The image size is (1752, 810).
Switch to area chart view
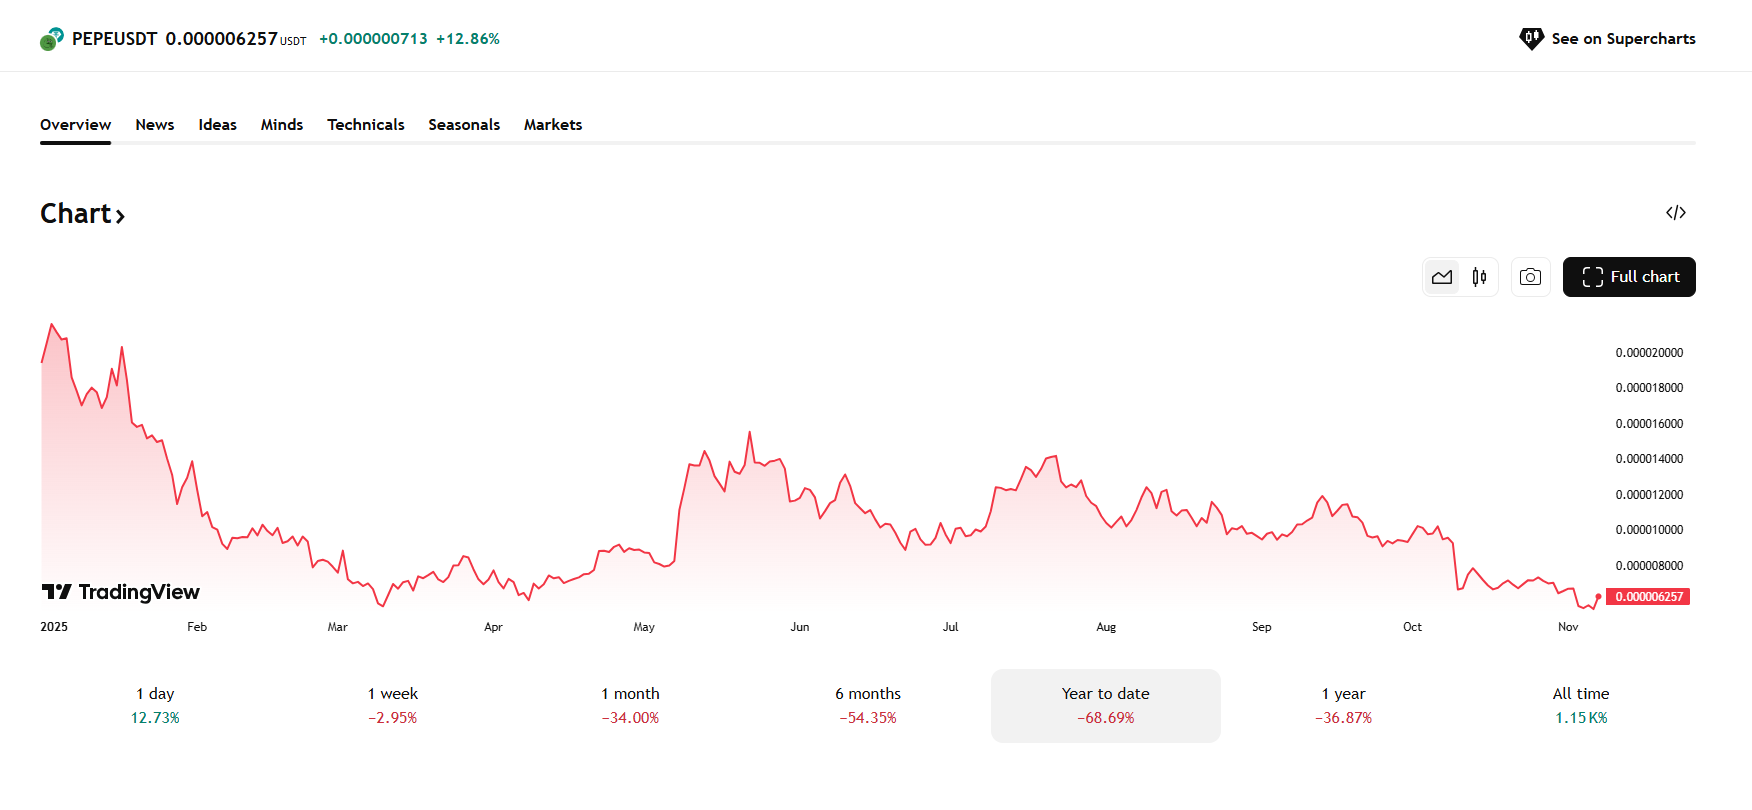click(1442, 277)
